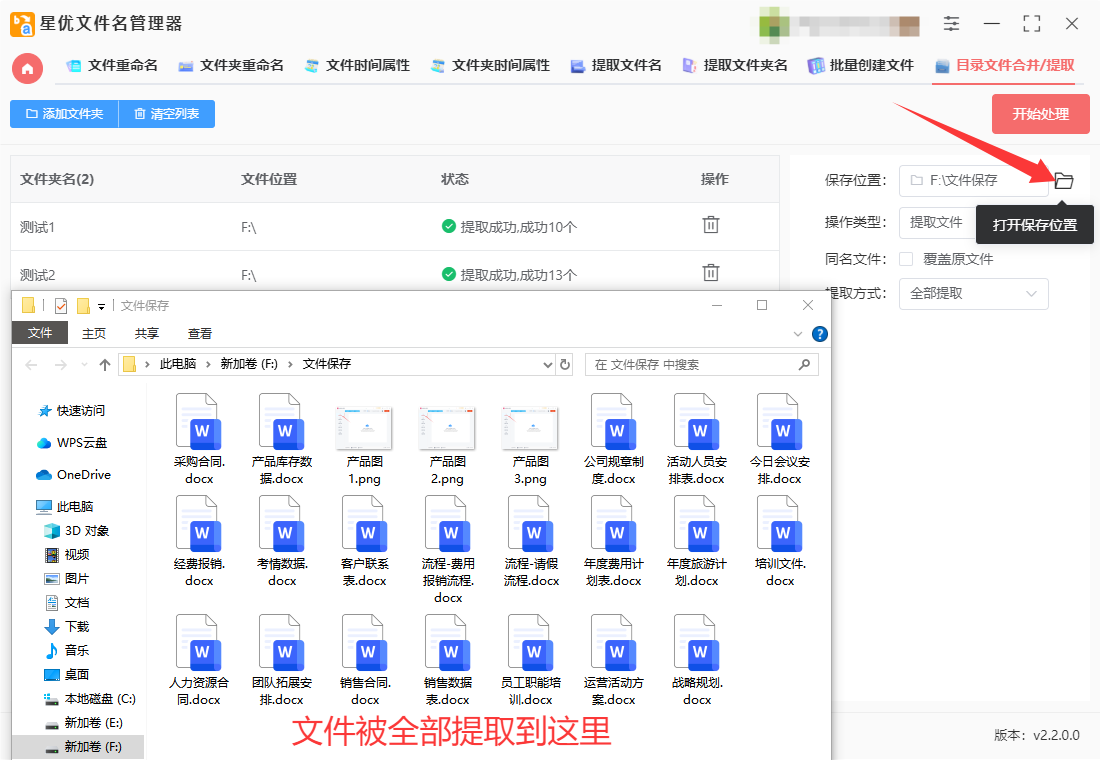The width and height of the screenshot is (1100, 760).
Task: Open OneDrive in Explorer sidebar
Action: pos(74,475)
